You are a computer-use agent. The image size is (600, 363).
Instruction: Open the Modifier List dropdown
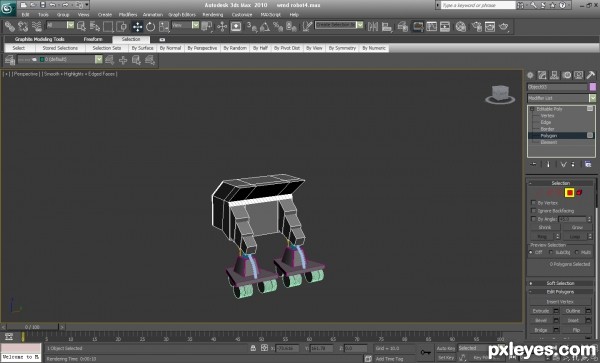click(561, 98)
